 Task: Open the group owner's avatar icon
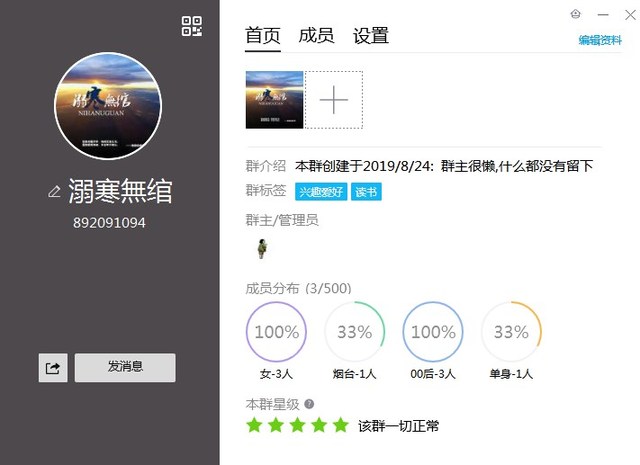click(262, 247)
